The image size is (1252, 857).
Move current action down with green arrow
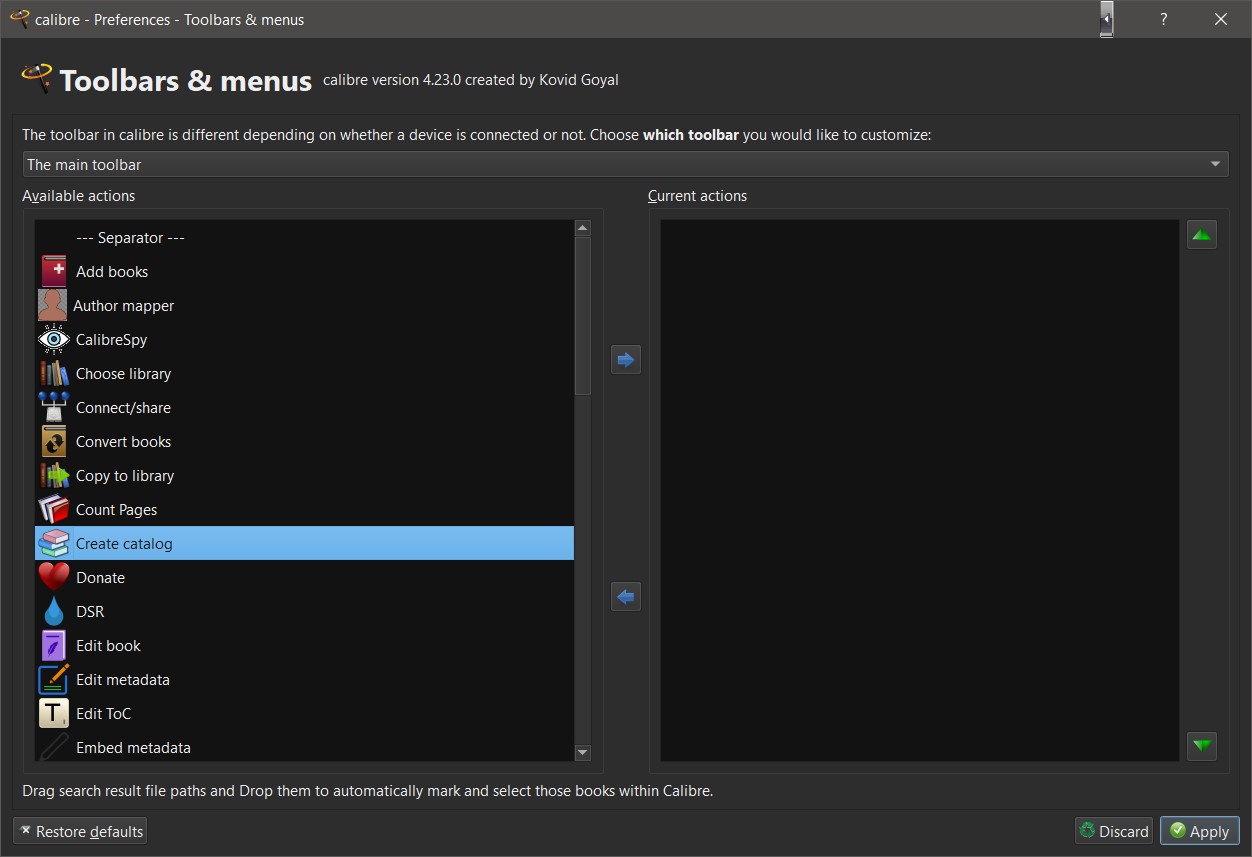(1202, 746)
